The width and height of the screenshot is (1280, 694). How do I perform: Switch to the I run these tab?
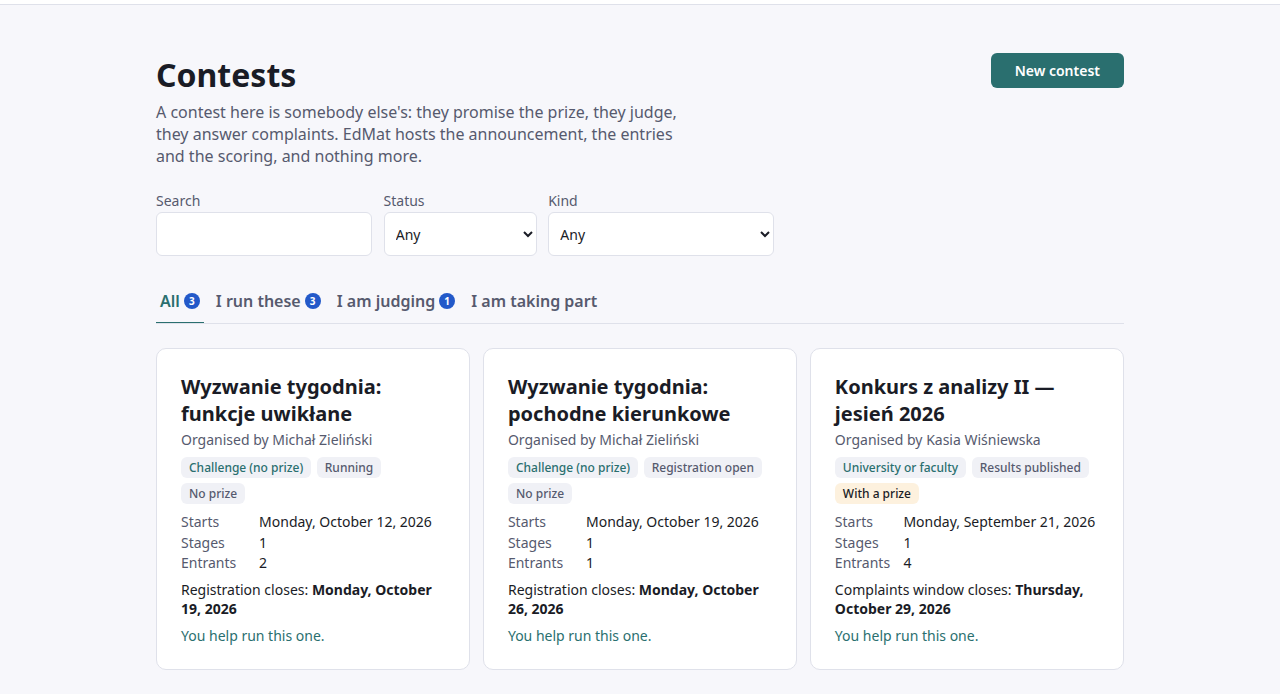(268, 301)
